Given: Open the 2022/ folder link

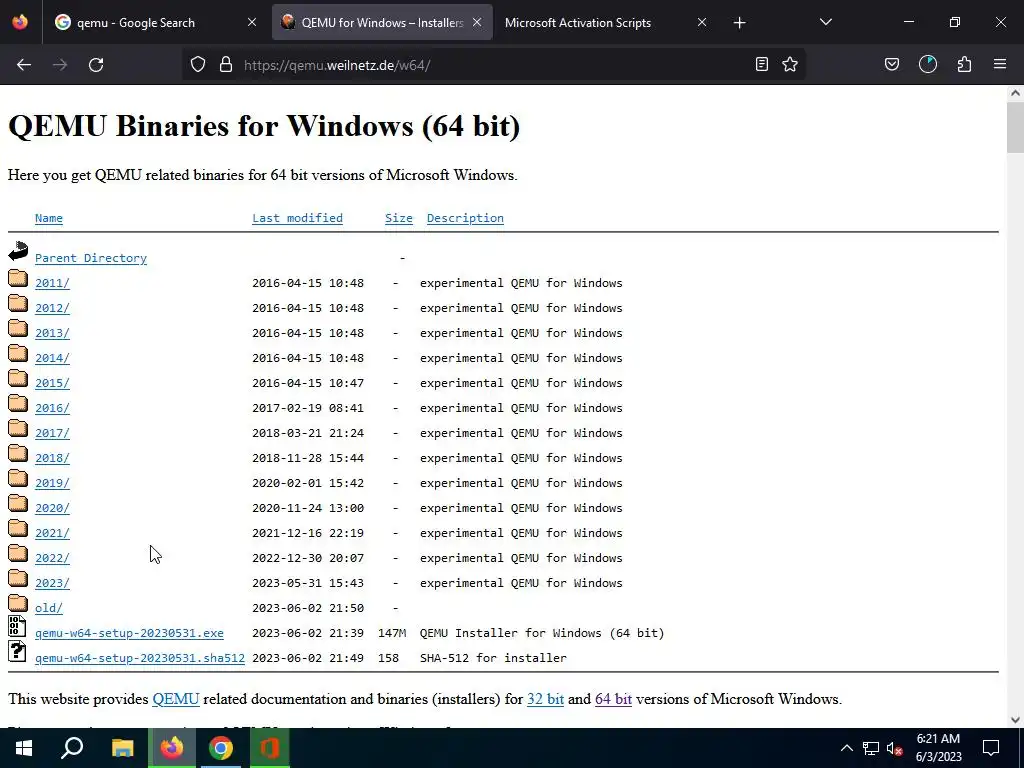Looking at the screenshot, I should pyautogui.click(x=52, y=558).
